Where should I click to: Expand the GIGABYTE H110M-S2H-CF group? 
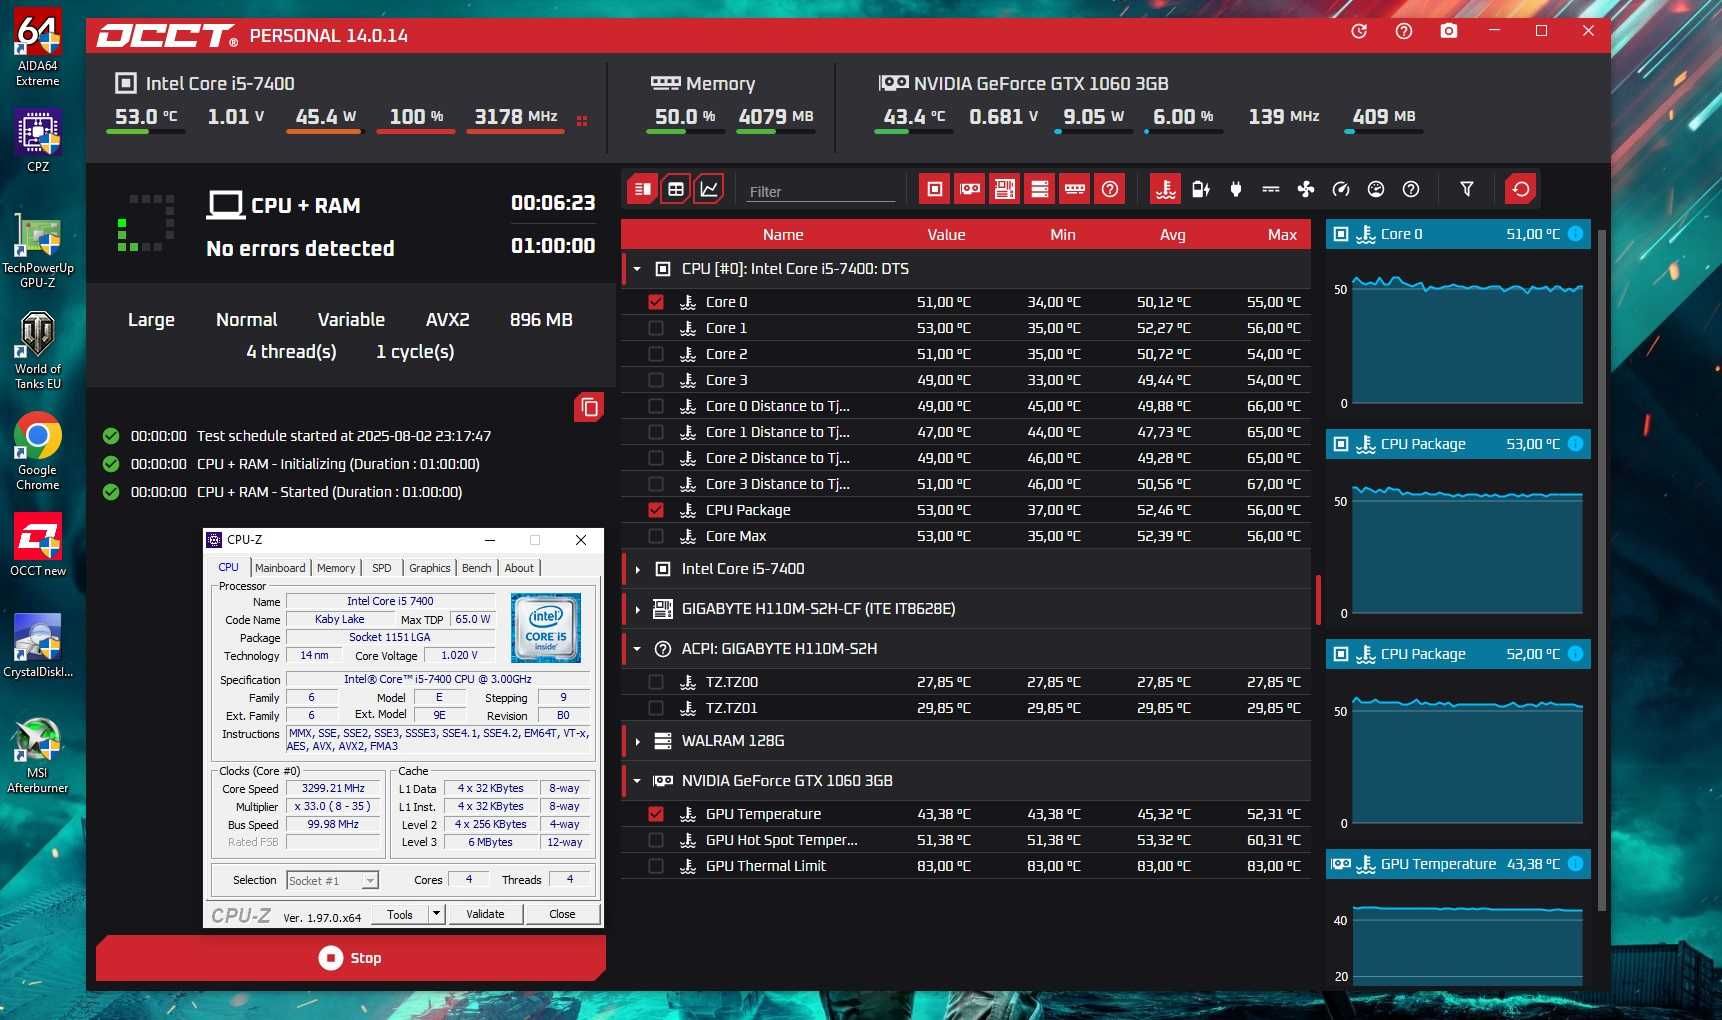[637, 609]
